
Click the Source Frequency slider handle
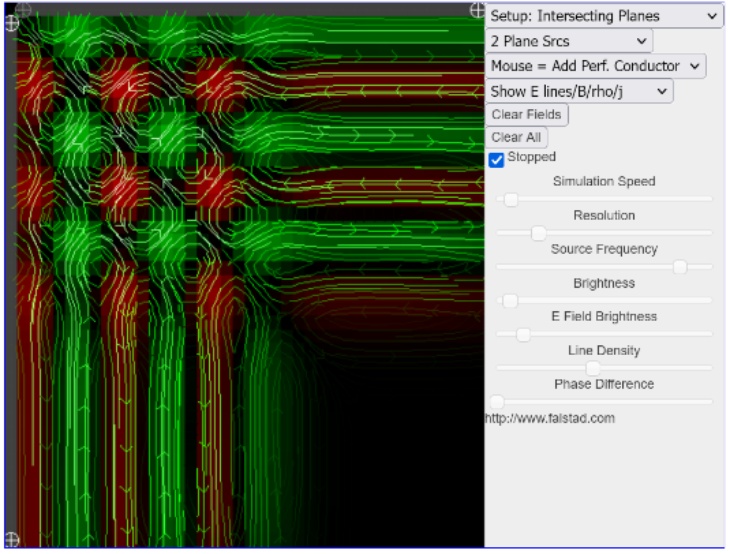point(680,267)
